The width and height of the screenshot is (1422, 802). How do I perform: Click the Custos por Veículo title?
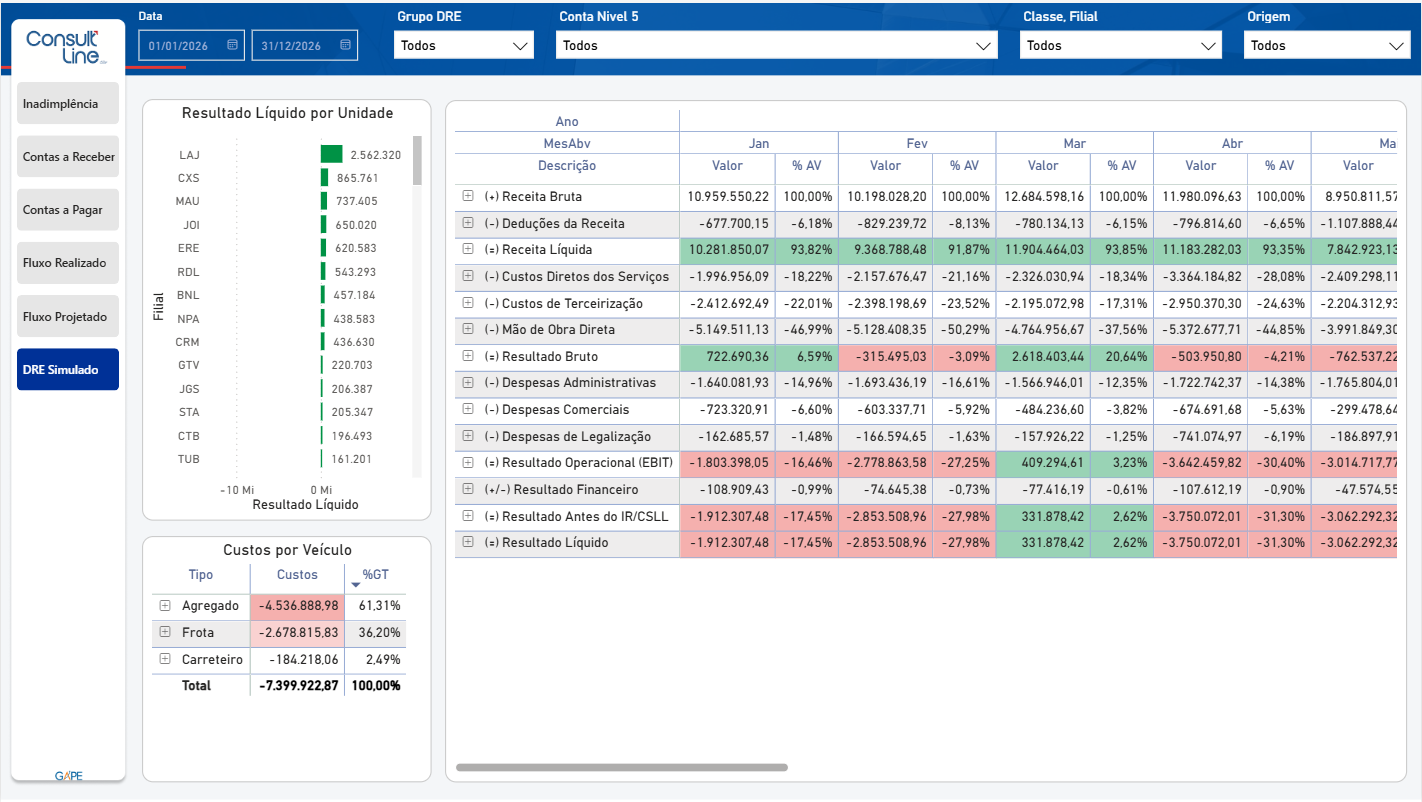tap(287, 550)
